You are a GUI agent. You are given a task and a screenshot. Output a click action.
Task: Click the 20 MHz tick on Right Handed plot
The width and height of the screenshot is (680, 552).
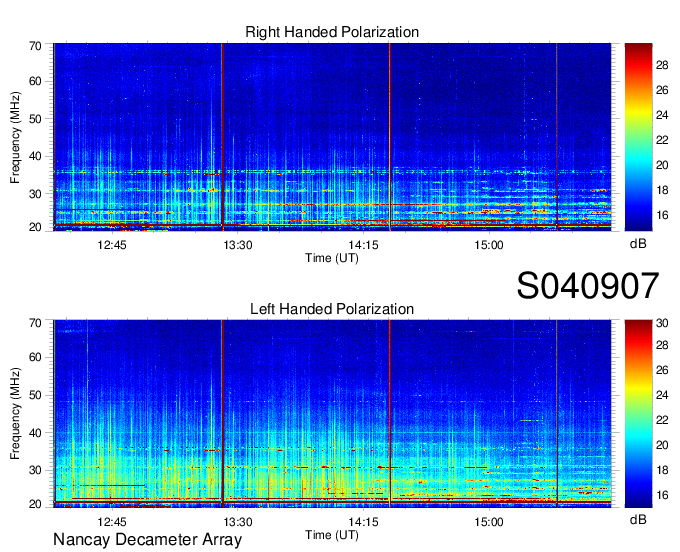pyautogui.click(x=35, y=227)
